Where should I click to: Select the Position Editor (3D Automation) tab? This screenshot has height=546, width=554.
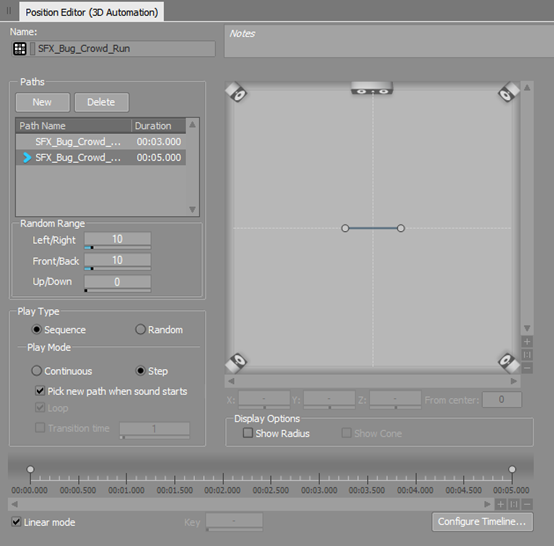coord(92,12)
